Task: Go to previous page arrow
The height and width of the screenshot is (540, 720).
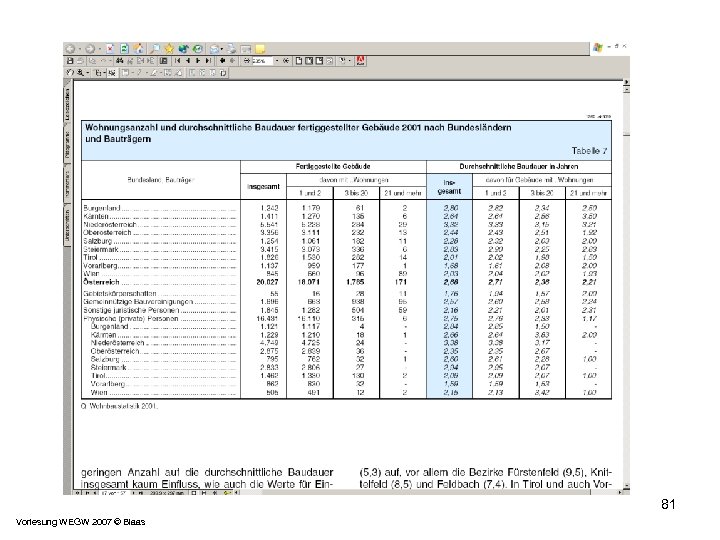Action: [188, 61]
